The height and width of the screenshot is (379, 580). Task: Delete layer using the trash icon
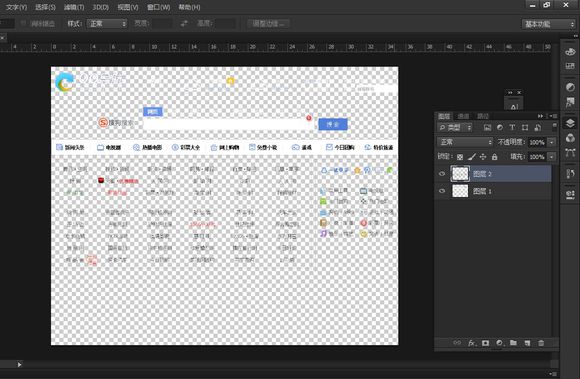[541, 343]
